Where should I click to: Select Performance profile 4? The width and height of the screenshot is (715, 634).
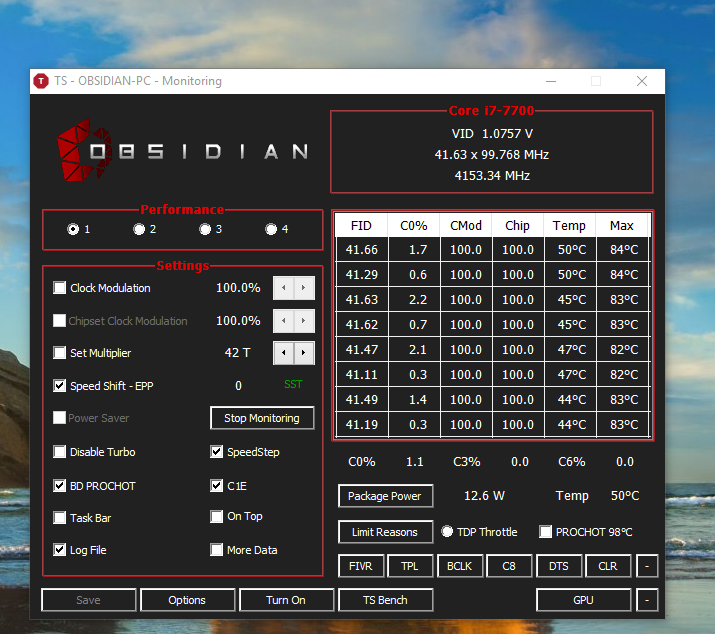point(271,229)
